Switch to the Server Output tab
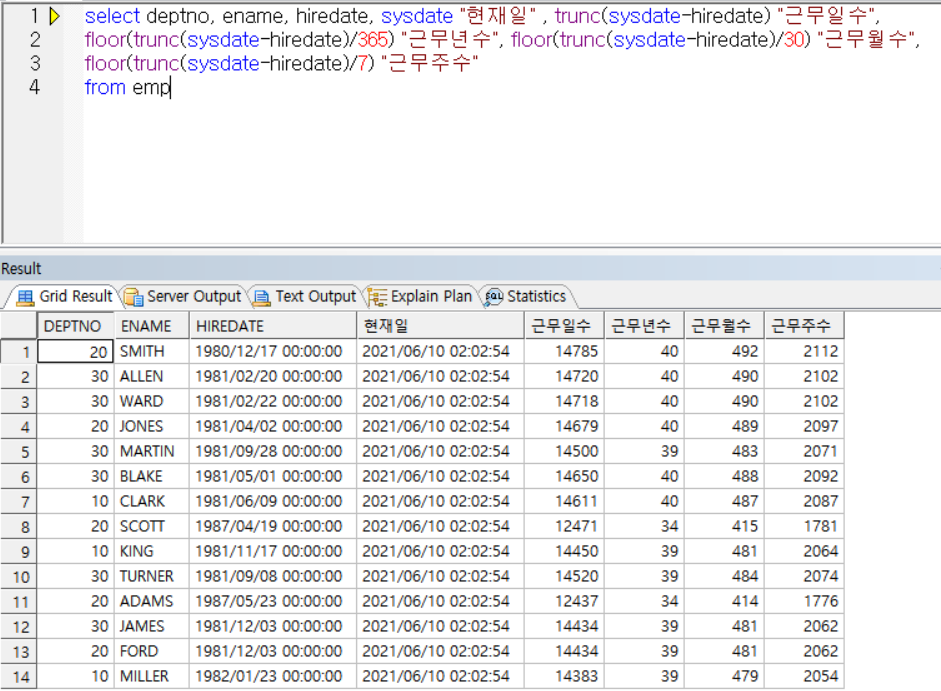 pyautogui.click(x=182, y=297)
